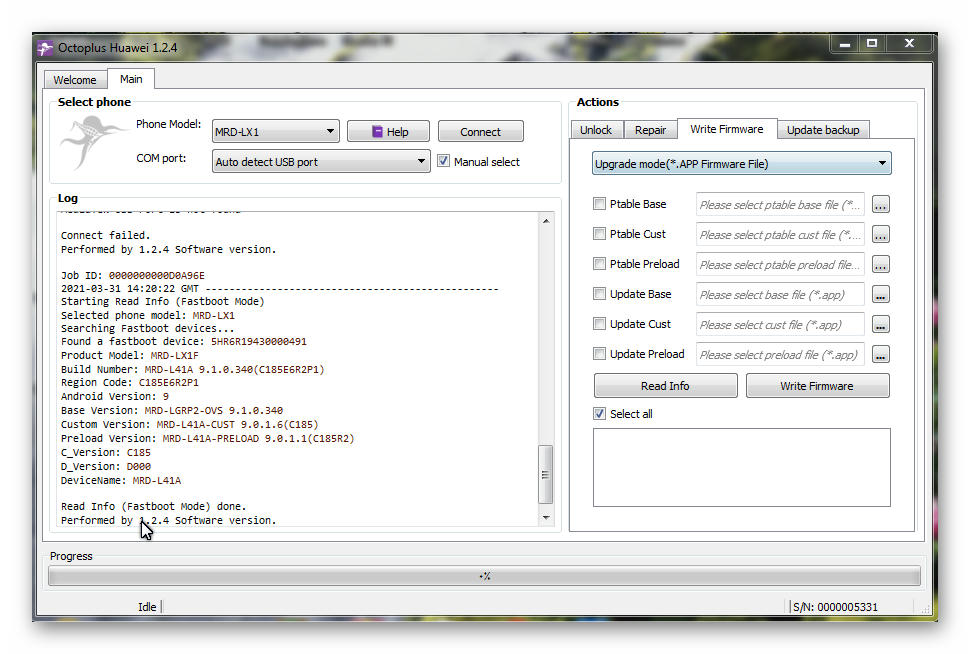Select the Write Firmware tab
This screenshot has width=970, height=654.
[727, 129]
